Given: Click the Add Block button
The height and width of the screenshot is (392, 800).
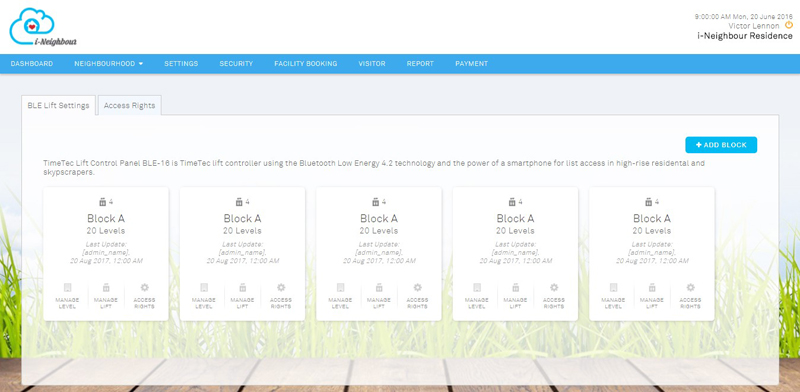Looking at the screenshot, I should [x=721, y=145].
